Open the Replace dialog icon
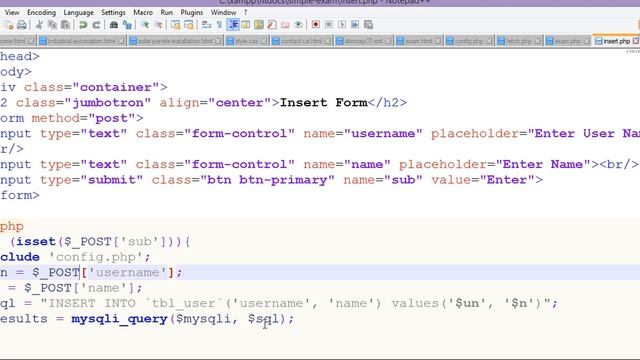 pos(127,25)
